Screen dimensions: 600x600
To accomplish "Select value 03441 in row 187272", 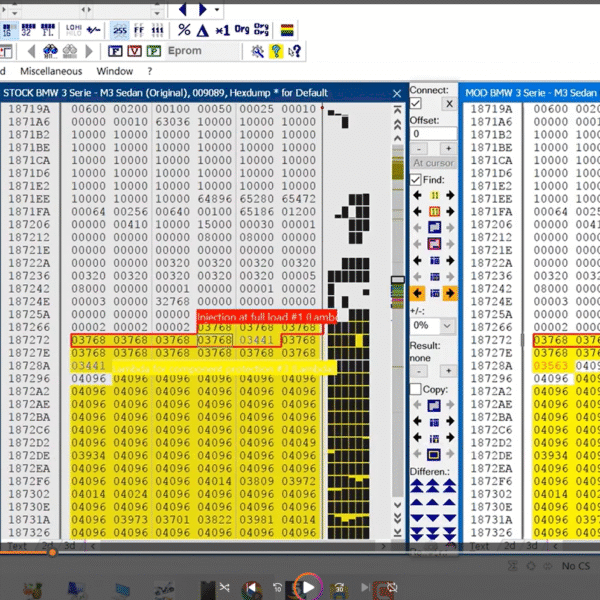I will coord(257,340).
